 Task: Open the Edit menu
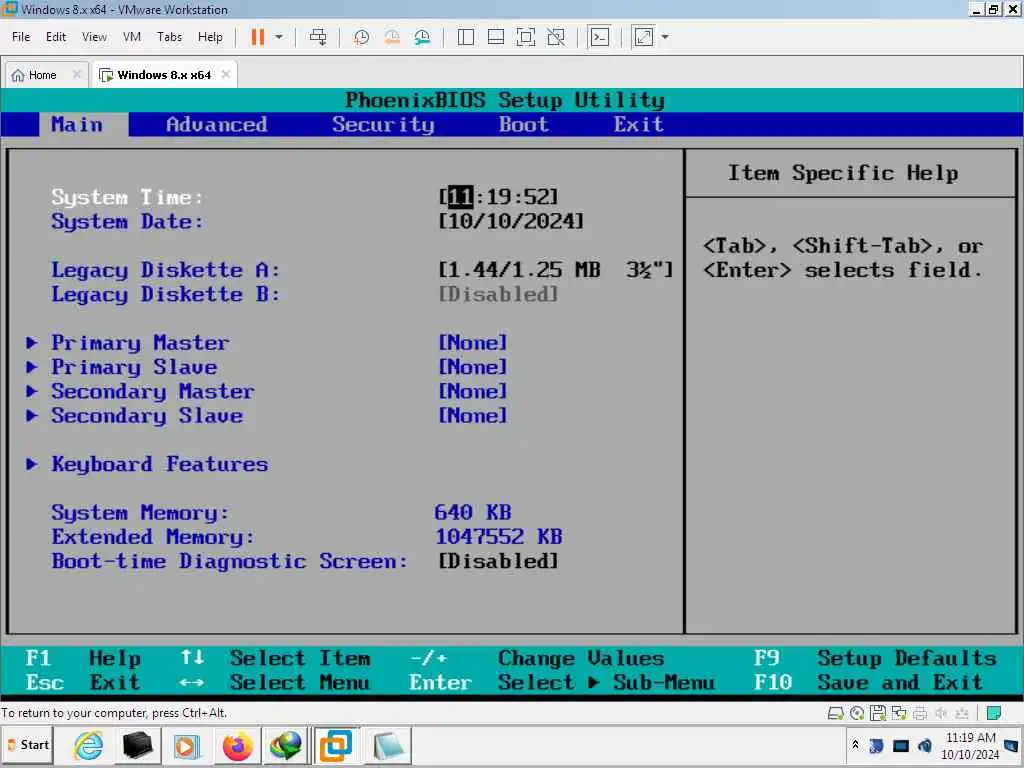pyautogui.click(x=56, y=37)
